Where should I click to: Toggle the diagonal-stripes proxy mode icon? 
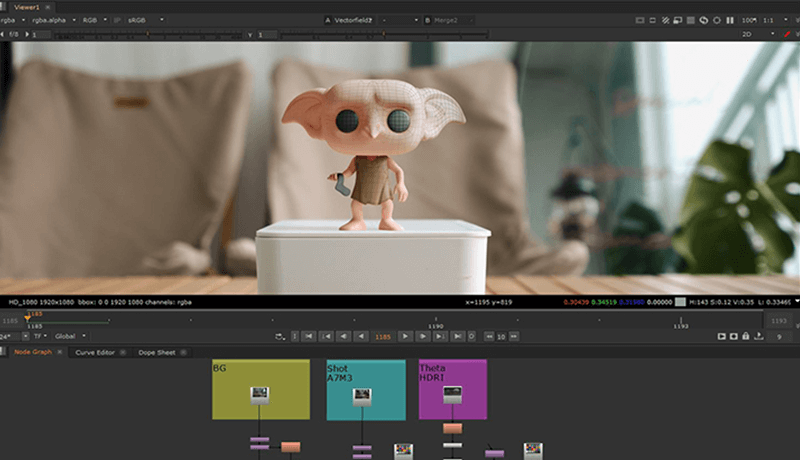click(665, 20)
